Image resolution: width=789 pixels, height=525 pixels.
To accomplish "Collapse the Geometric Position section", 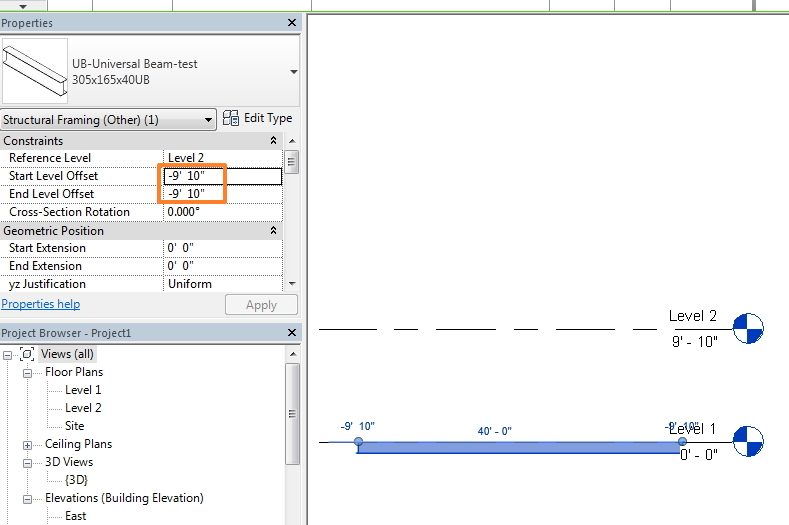I will tap(273, 231).
